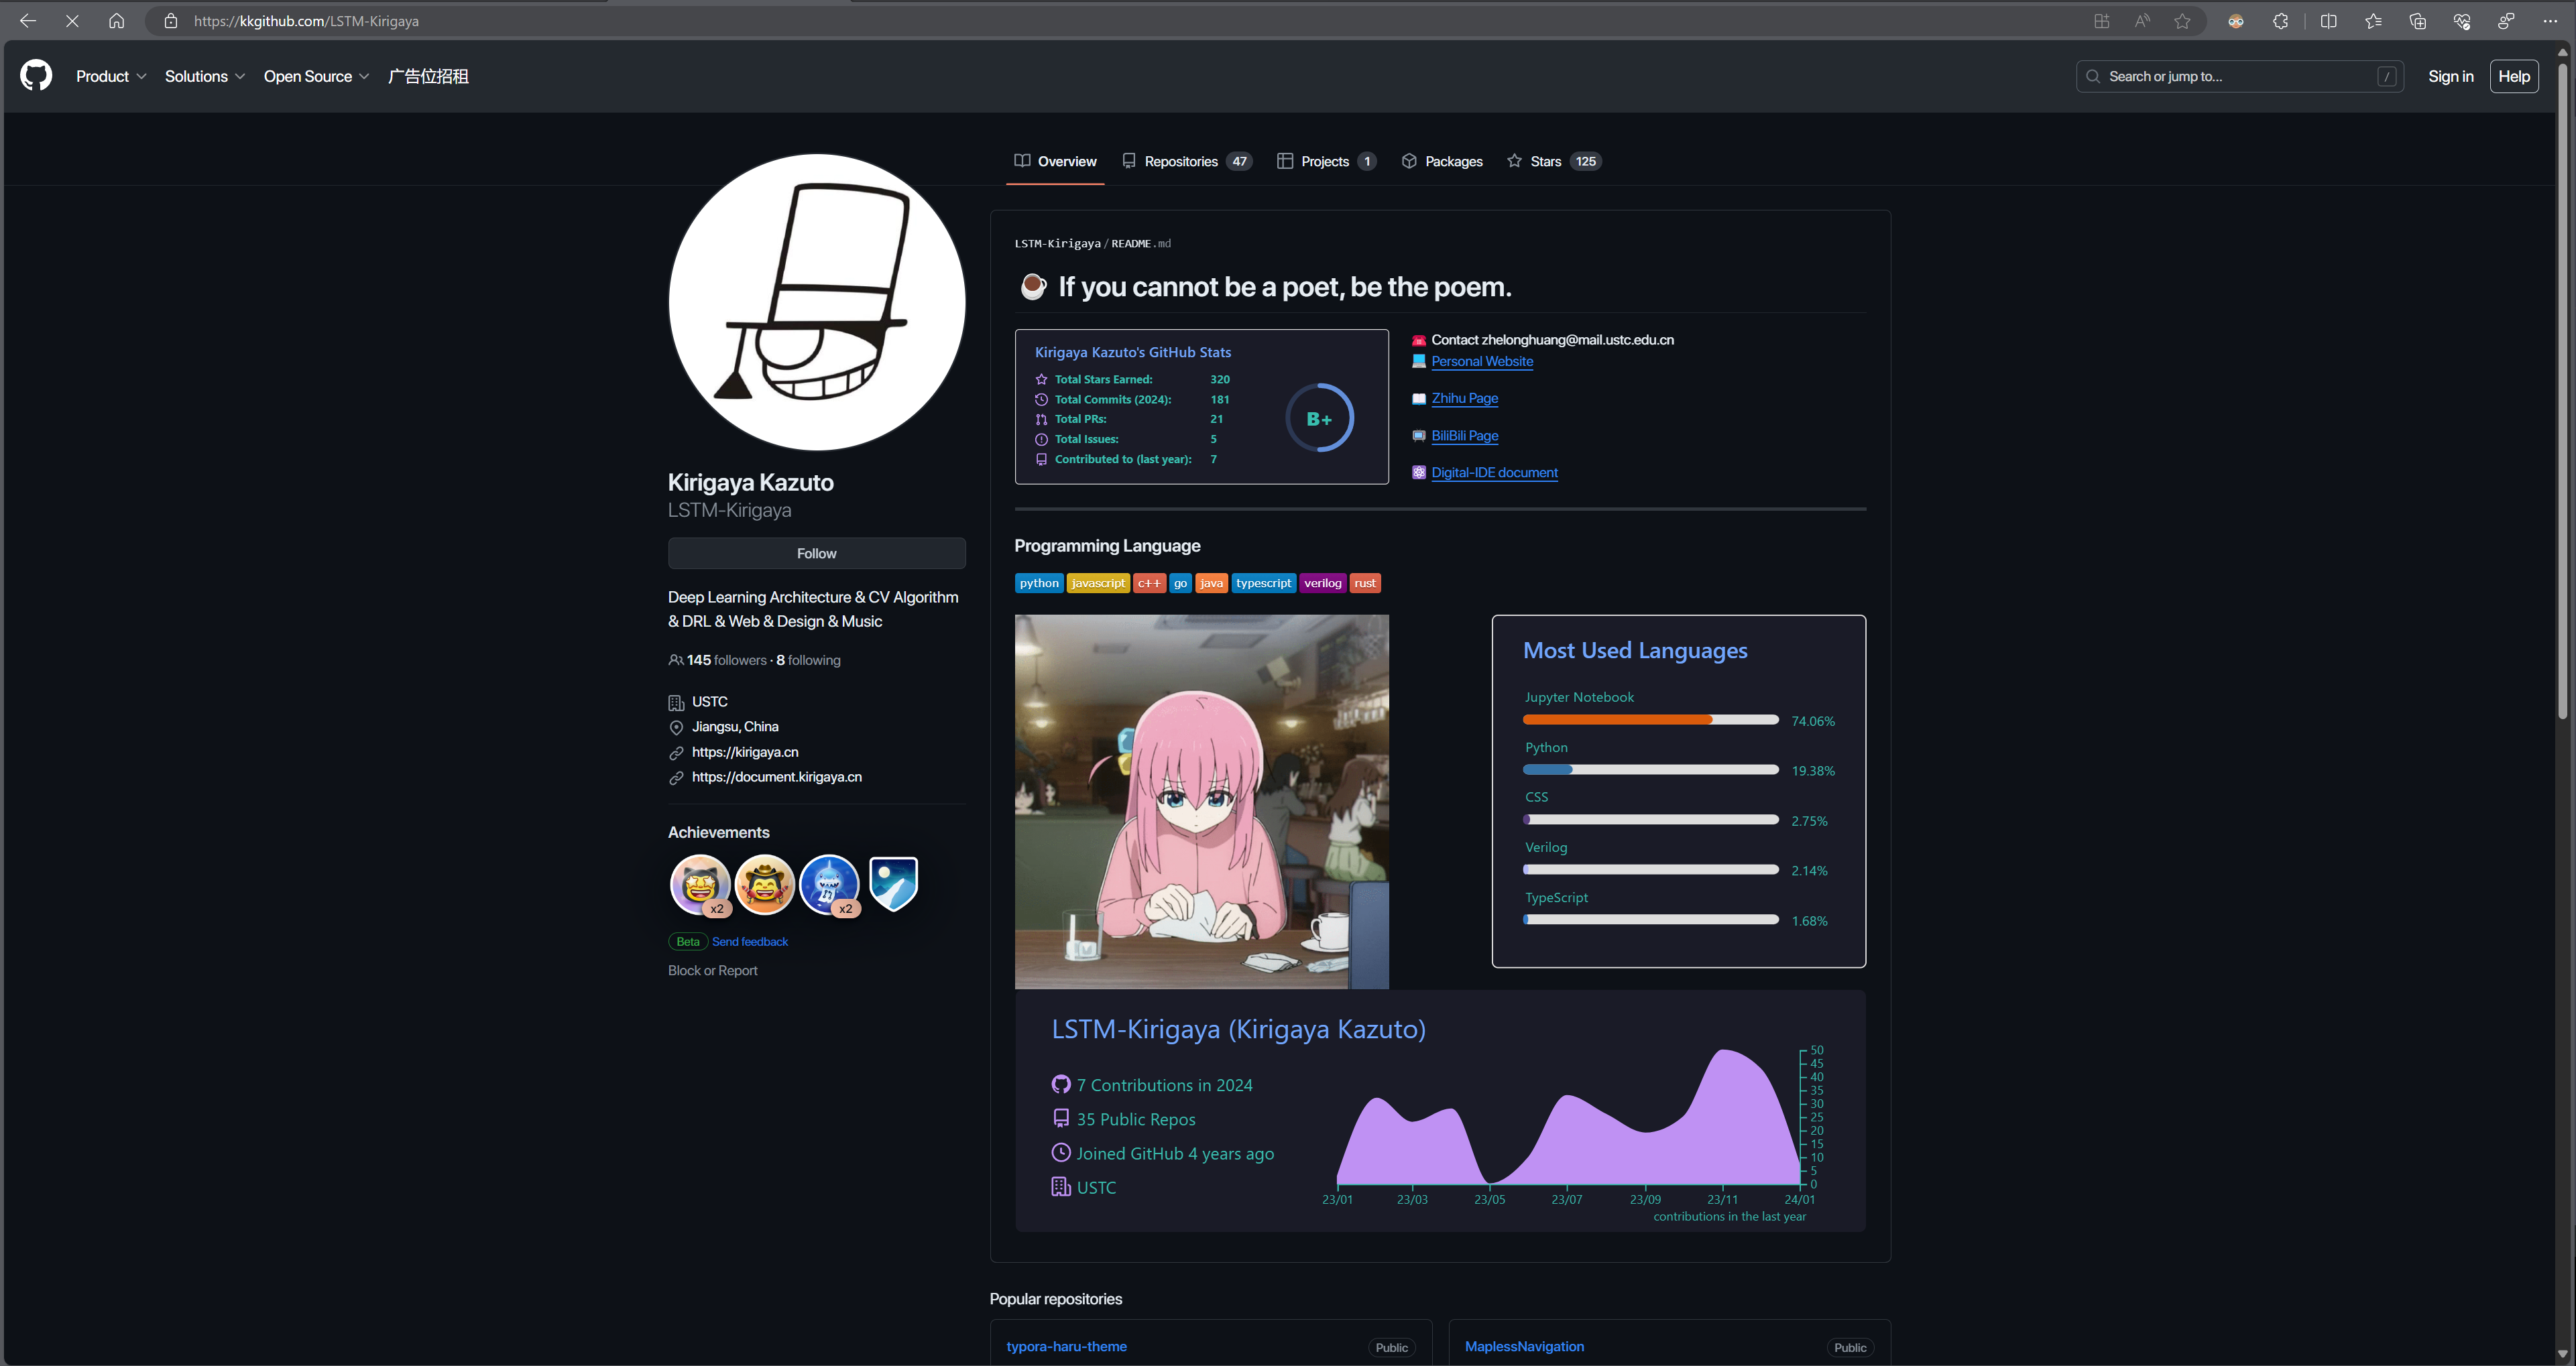This screenshot has height=1366, width=2576.
Task: Click the shark achievement badge
Action: pos(829,883)
